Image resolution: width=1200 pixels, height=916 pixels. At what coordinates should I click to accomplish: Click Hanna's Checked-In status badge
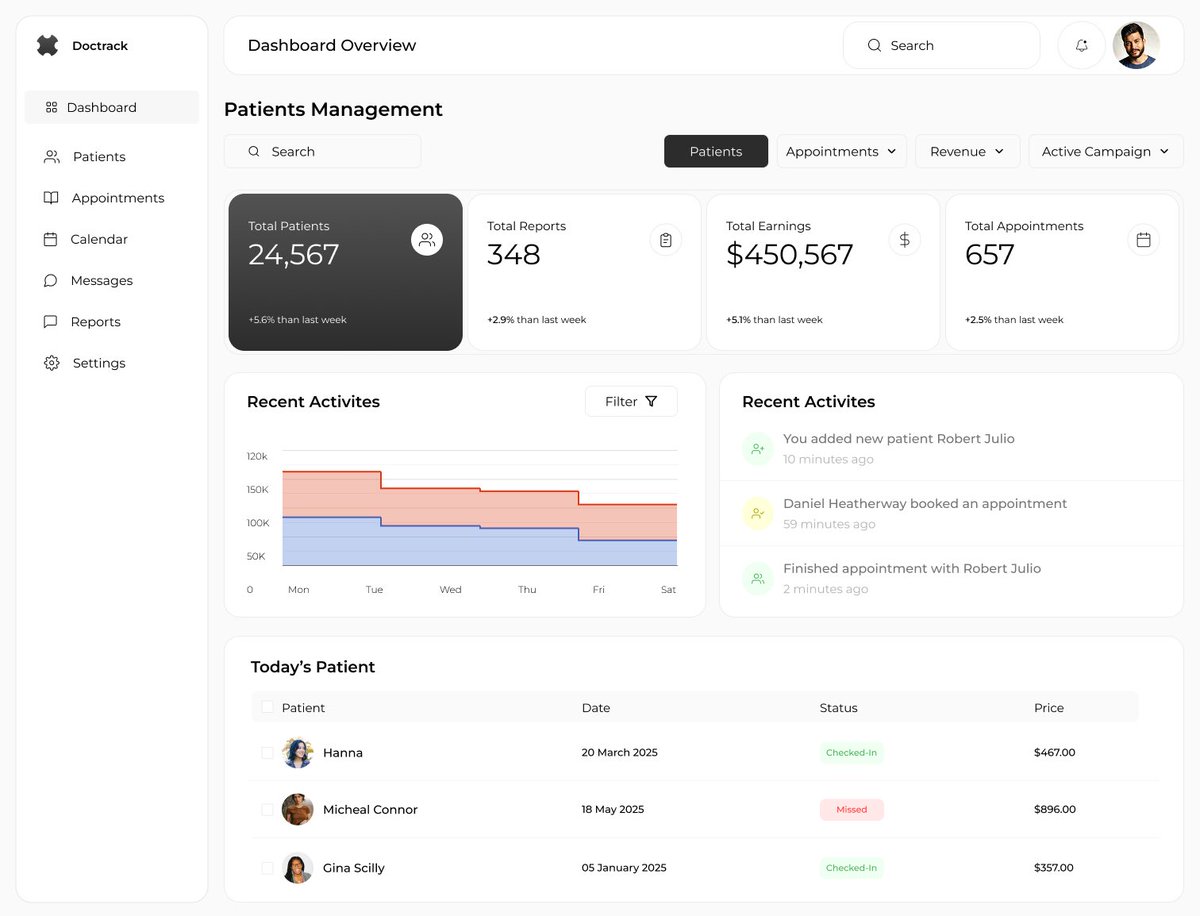click(852, 753)
